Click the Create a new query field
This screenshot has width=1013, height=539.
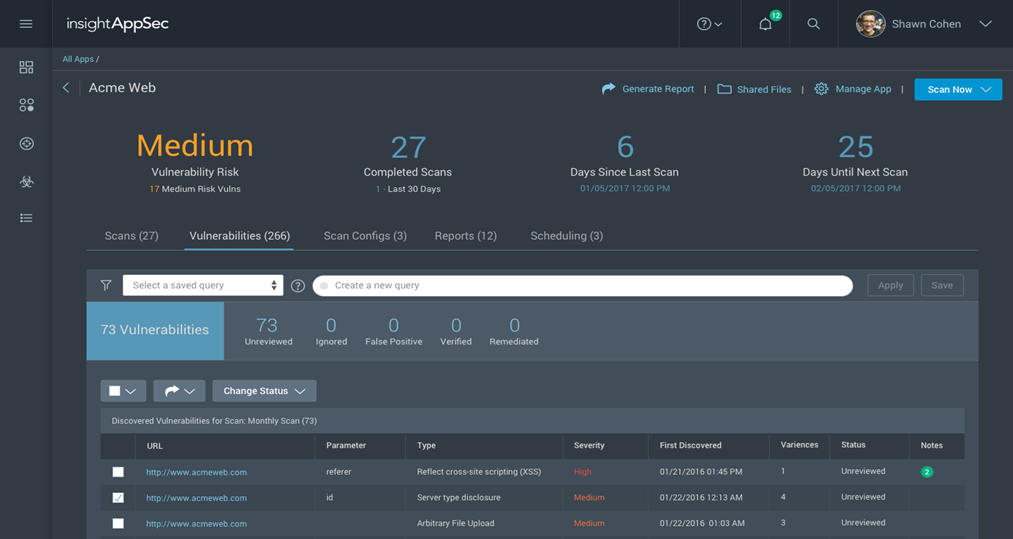[583, 285]
